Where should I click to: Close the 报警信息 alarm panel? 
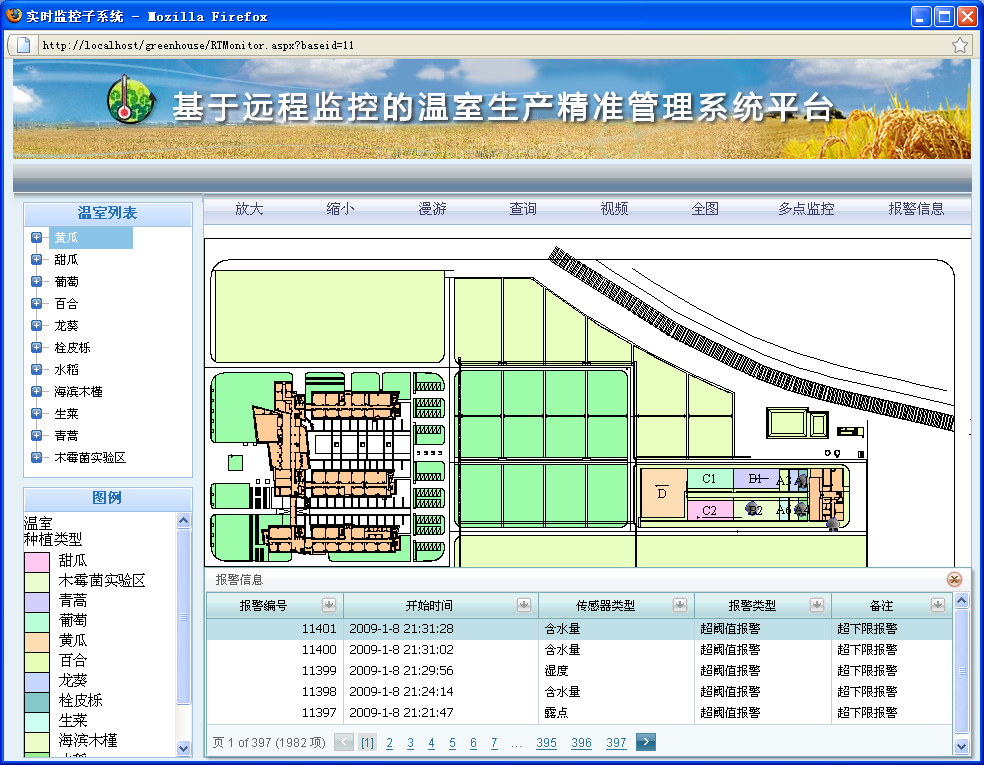click(x=954, y=580)
